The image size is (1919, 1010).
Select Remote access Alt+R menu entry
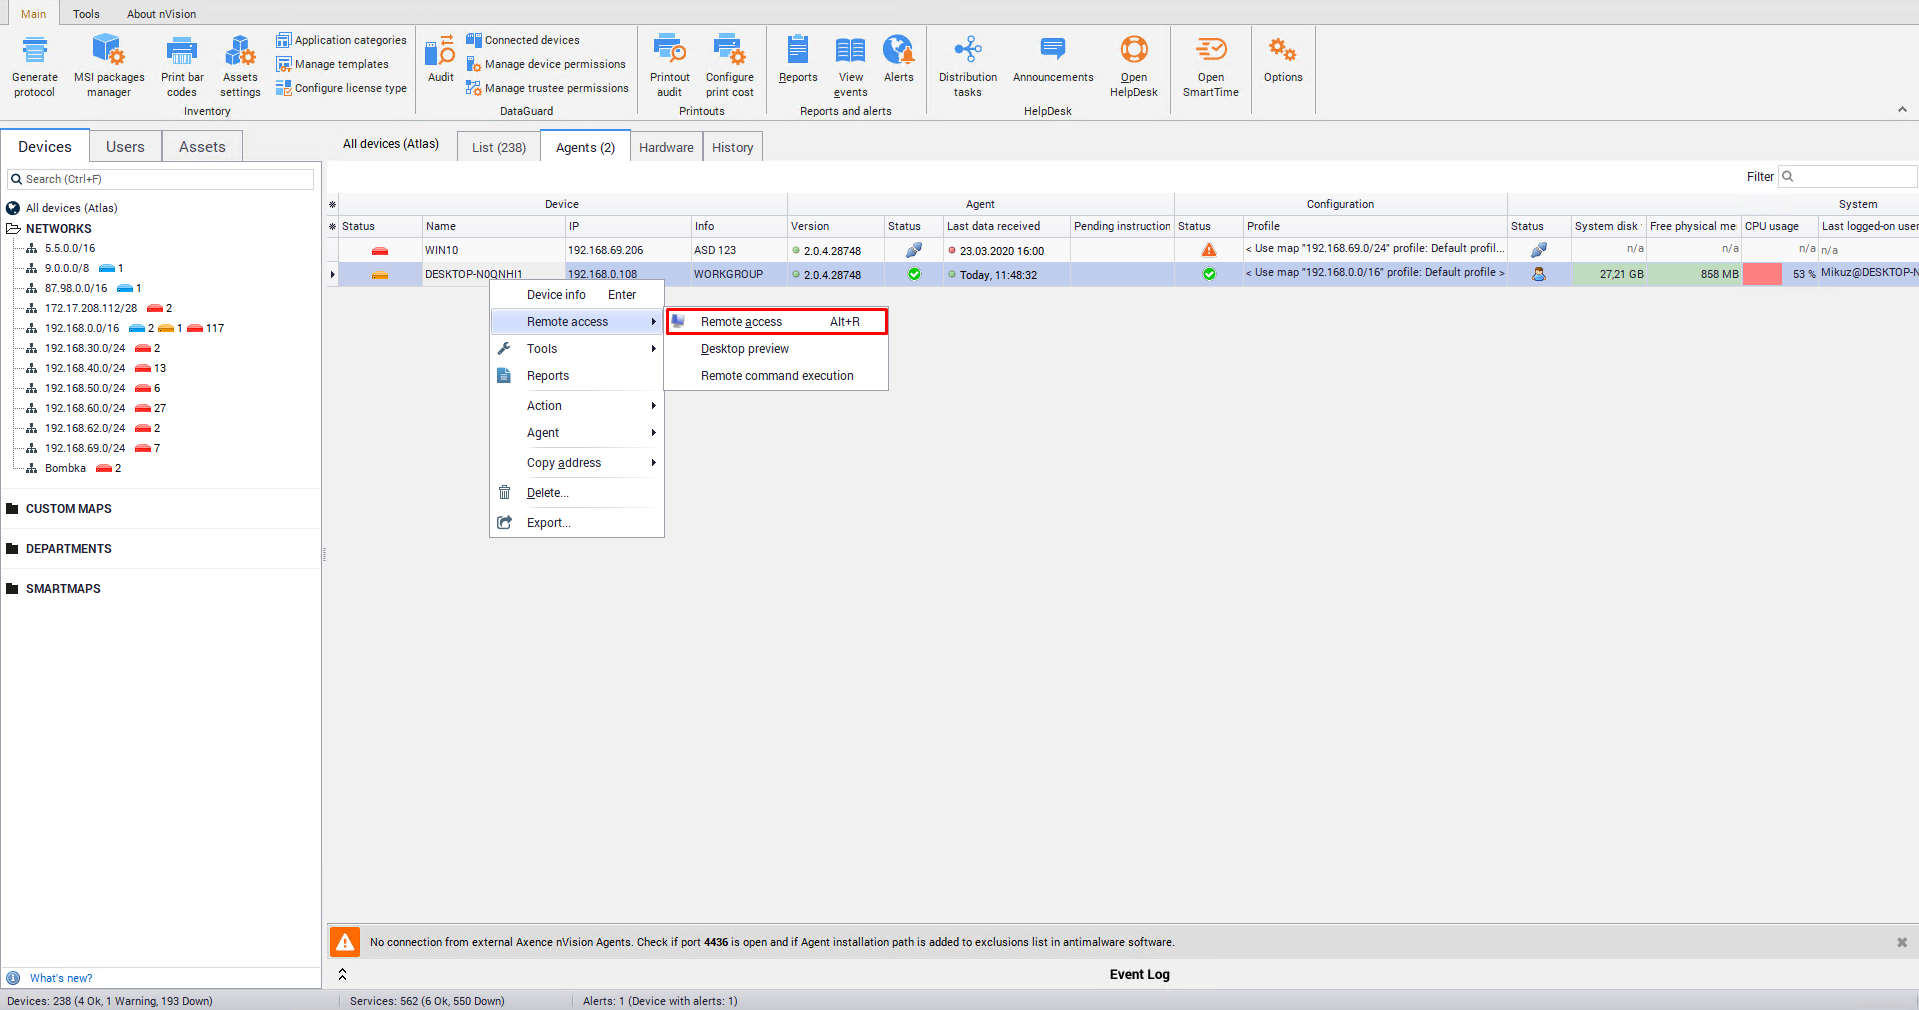[x=776, y=322]
